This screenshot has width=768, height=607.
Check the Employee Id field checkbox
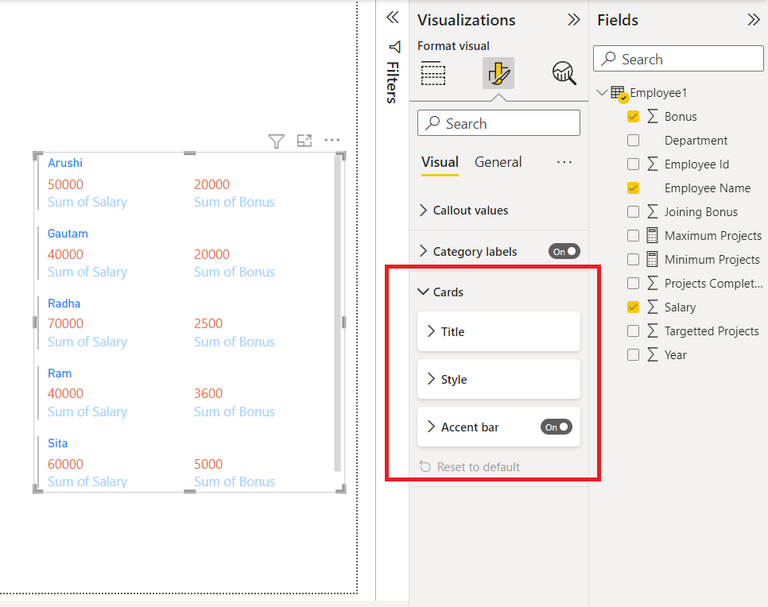click(633, 164)
